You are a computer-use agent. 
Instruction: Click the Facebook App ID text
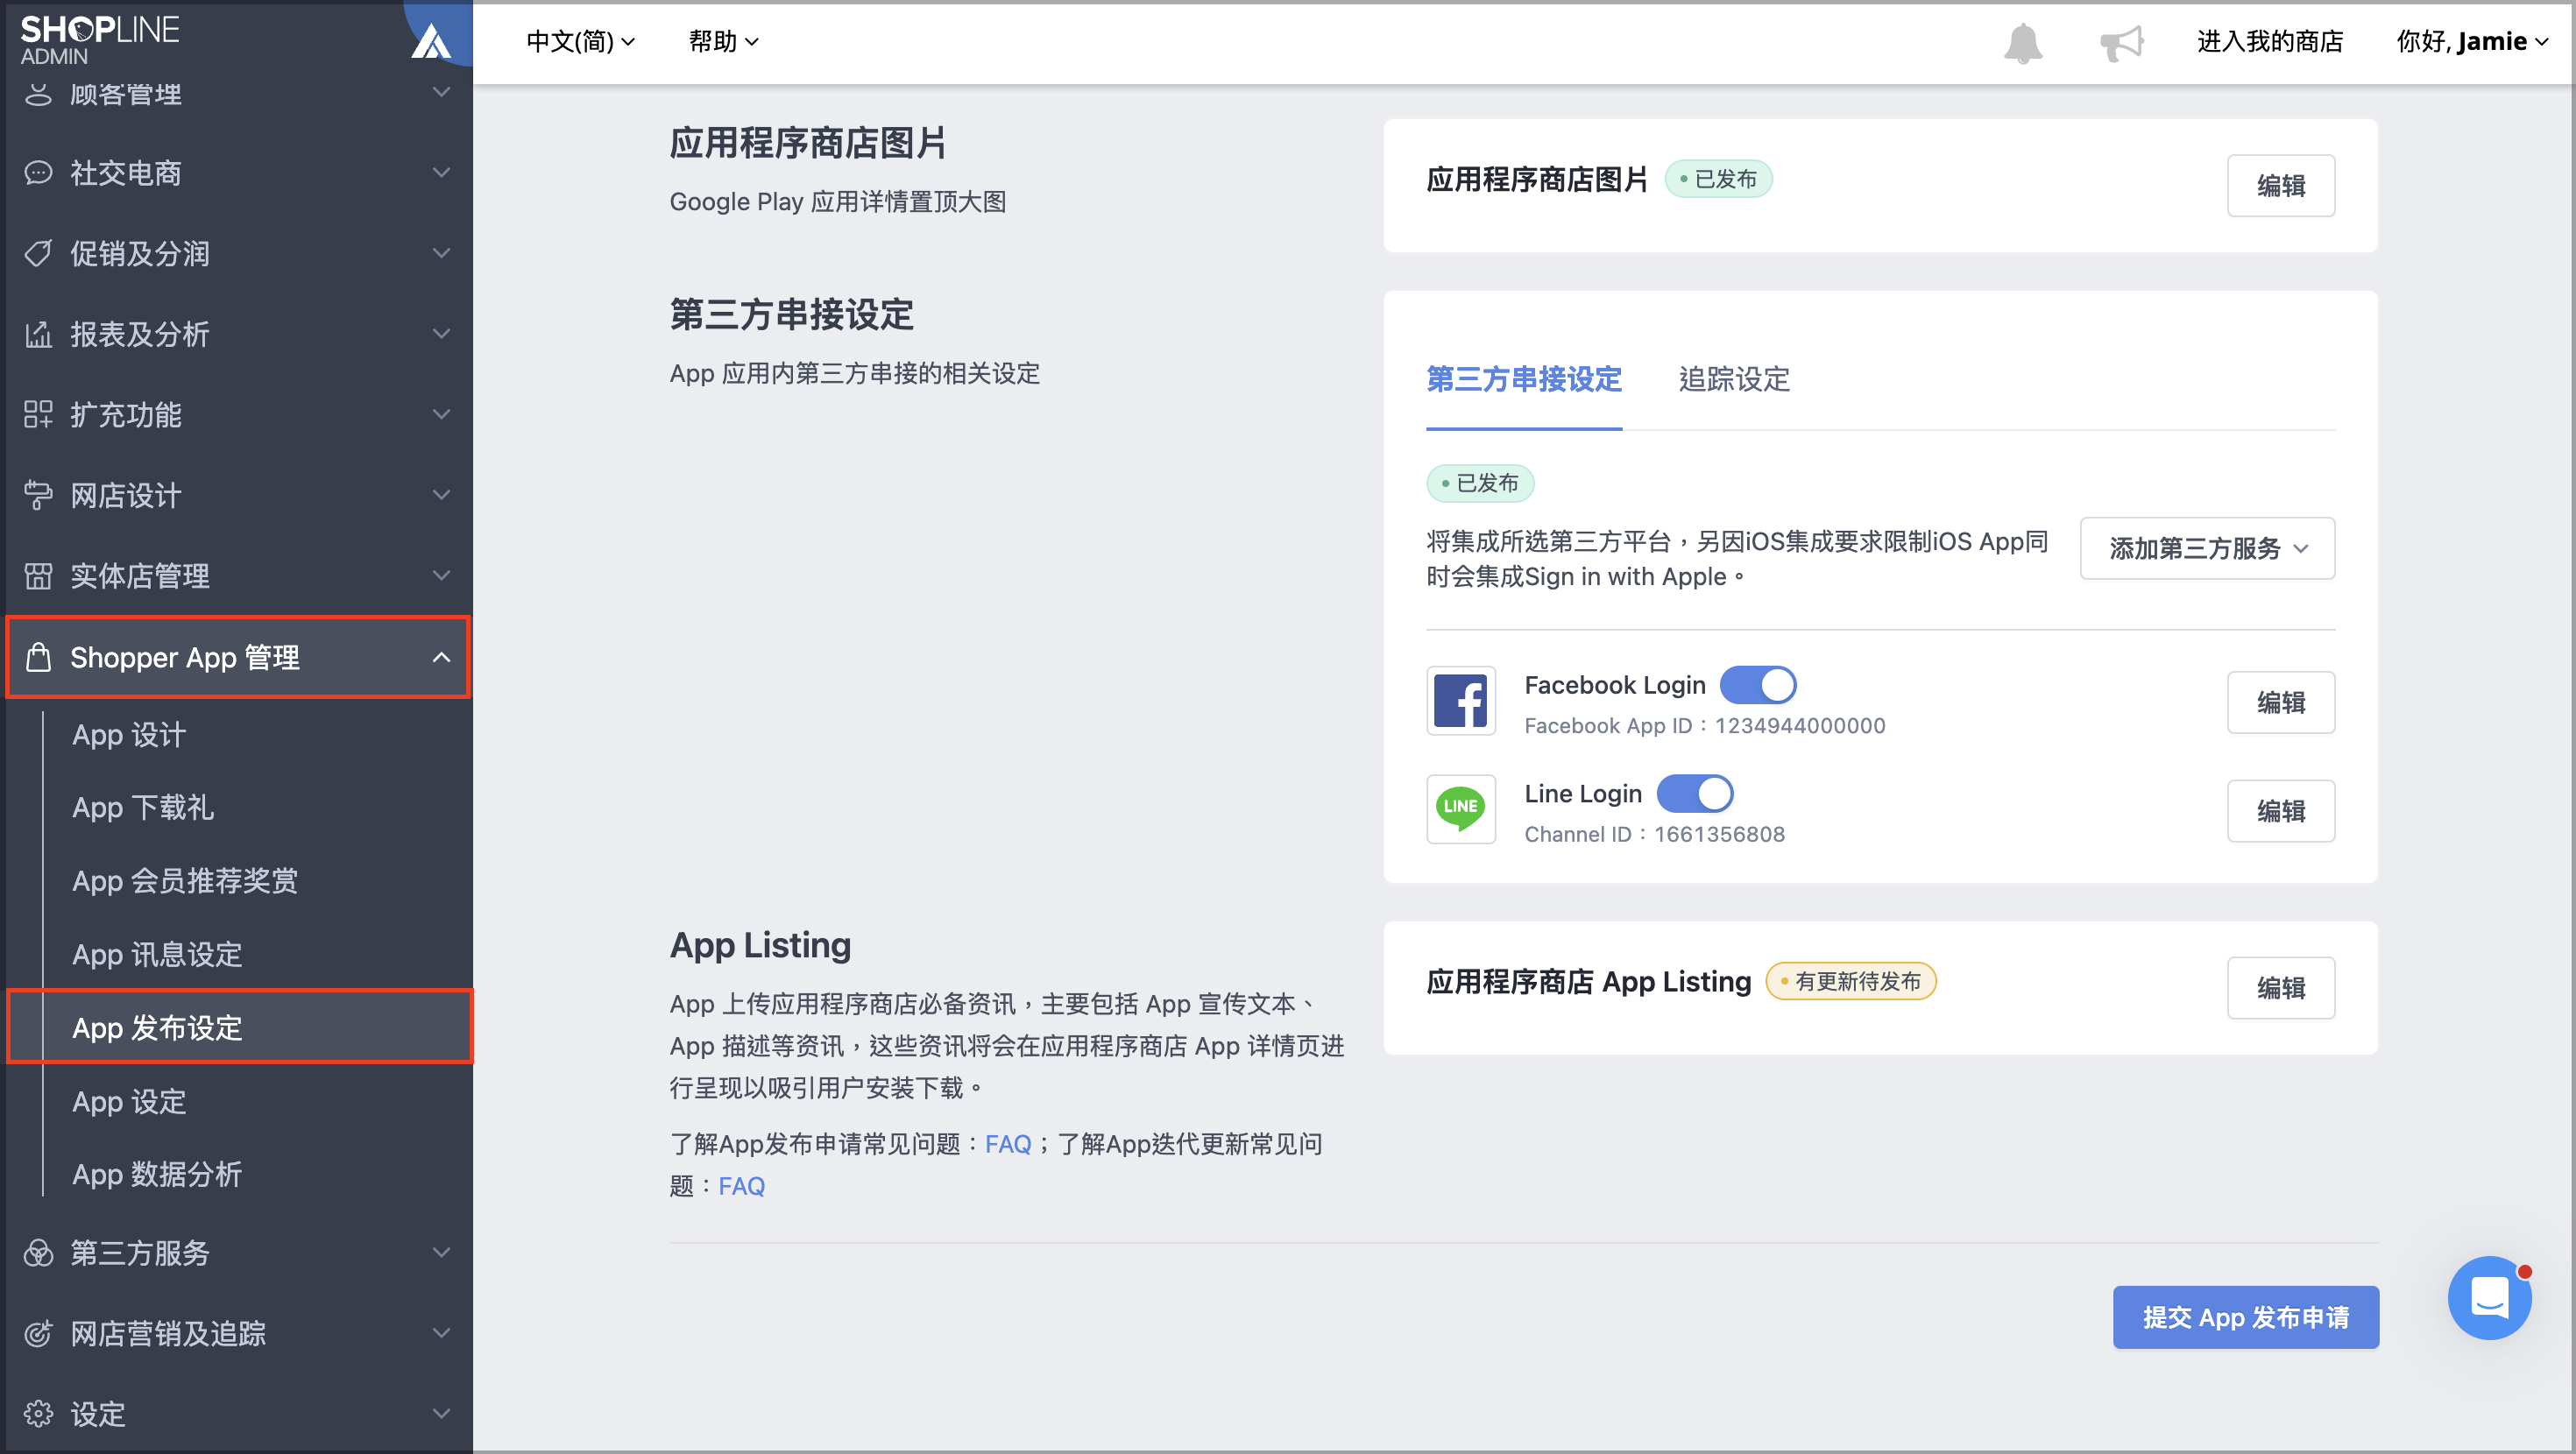[1704, 726]
